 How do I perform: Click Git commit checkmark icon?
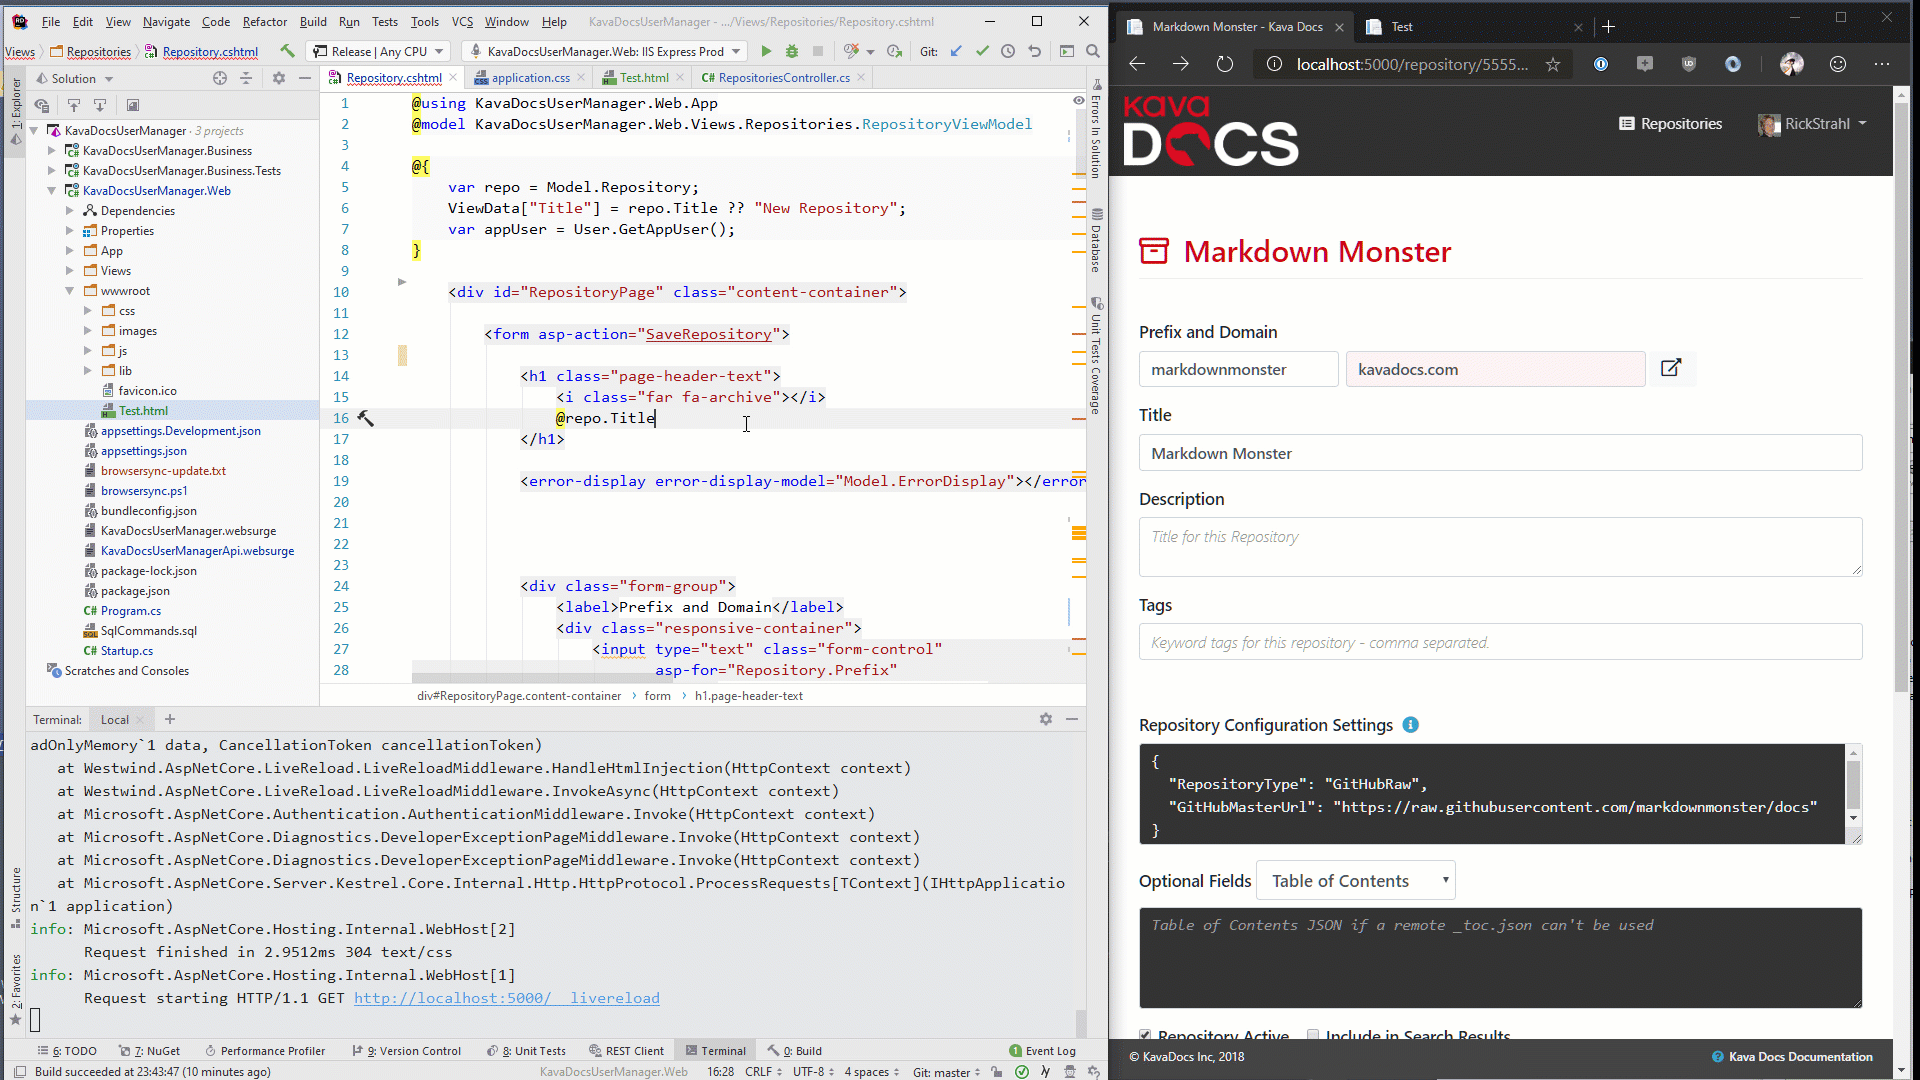(x=982, y=51)
